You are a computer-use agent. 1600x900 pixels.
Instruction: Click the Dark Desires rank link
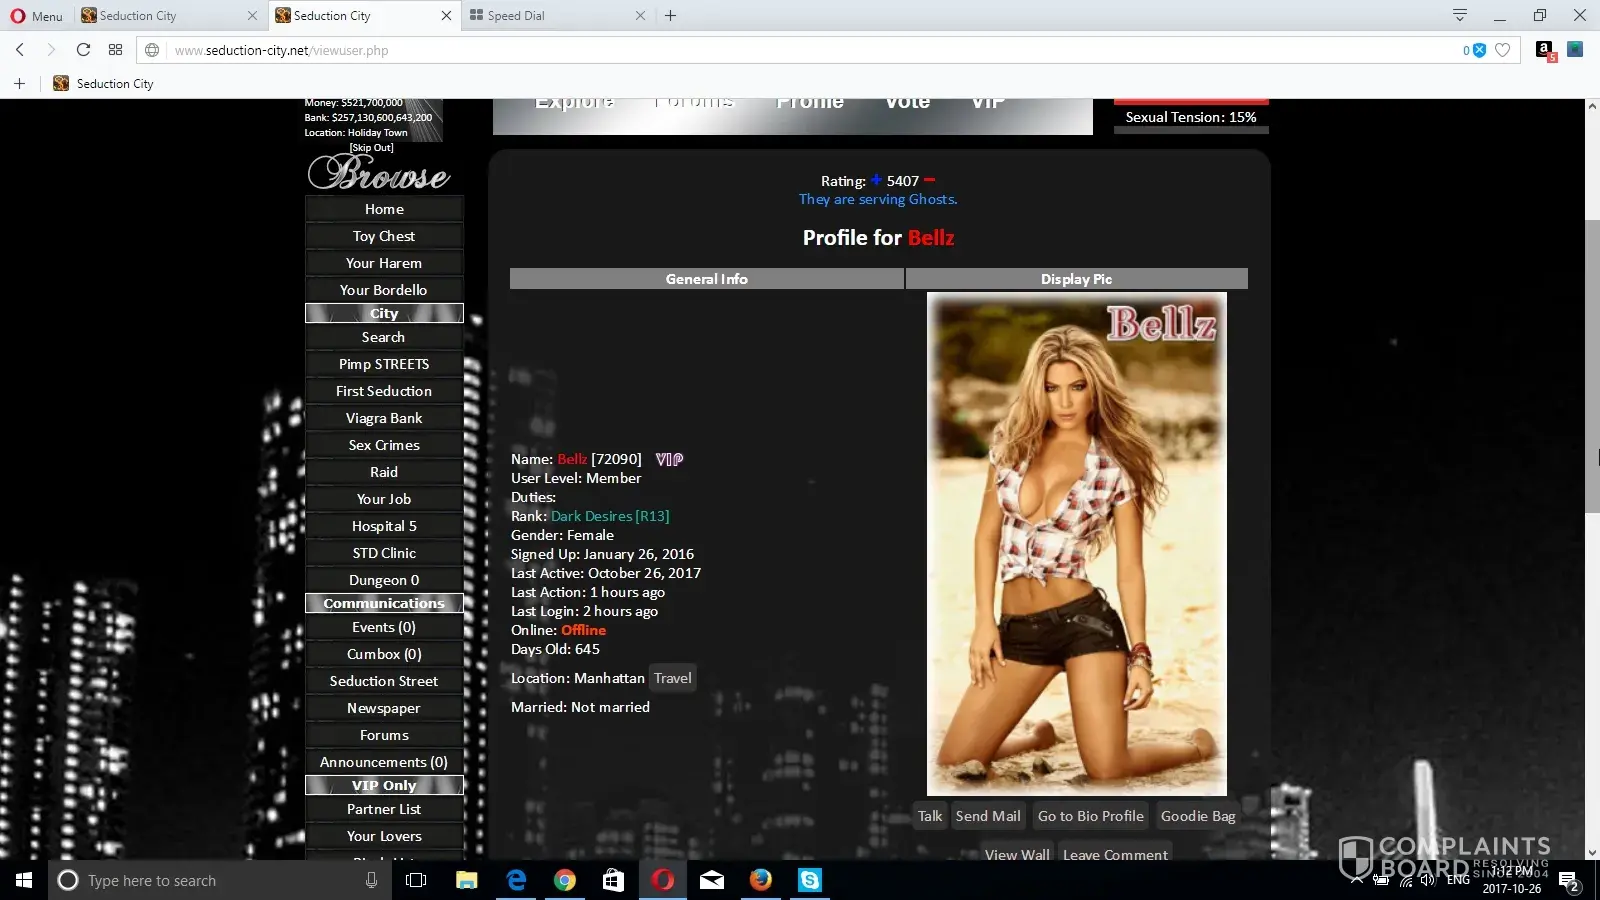[610, 516]
